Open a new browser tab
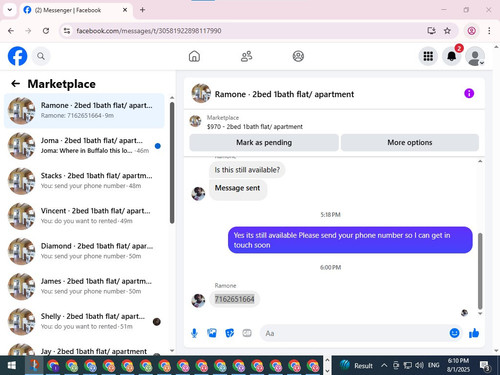The height and width of the screenshot is (375, 500). tap(142, 10)
